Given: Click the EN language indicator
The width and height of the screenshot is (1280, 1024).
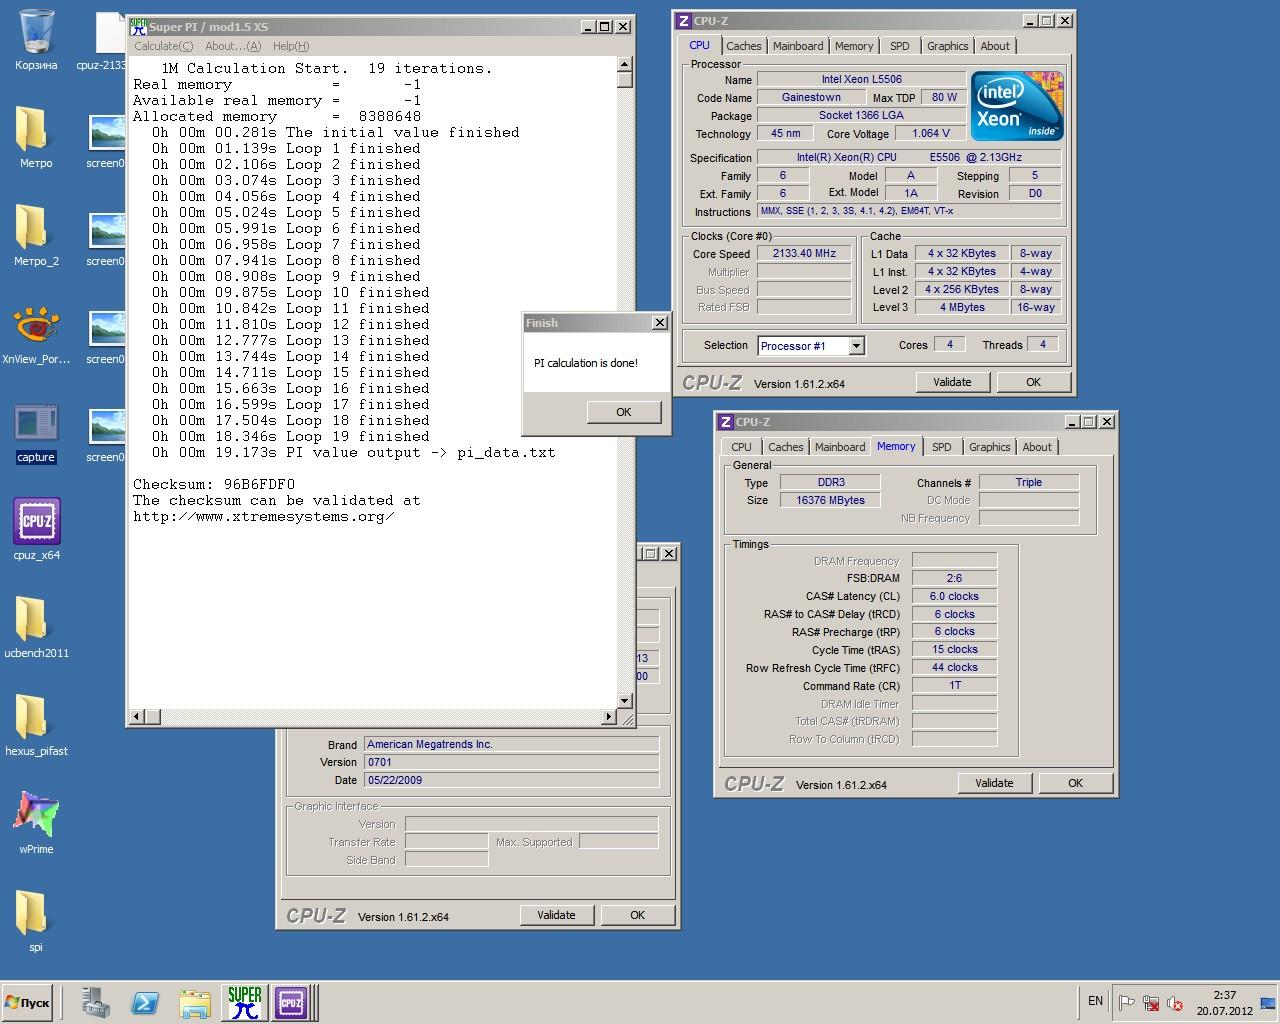Looking at the screenshot, I should click(x=1095, y=1001).
